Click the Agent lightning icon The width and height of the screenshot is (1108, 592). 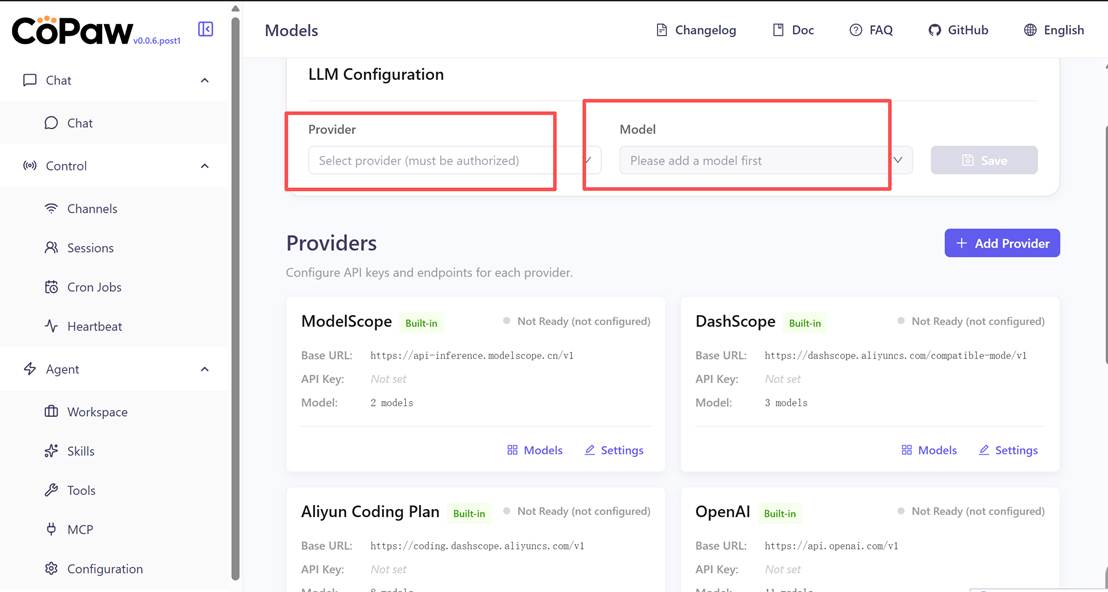tap(30, 369)
